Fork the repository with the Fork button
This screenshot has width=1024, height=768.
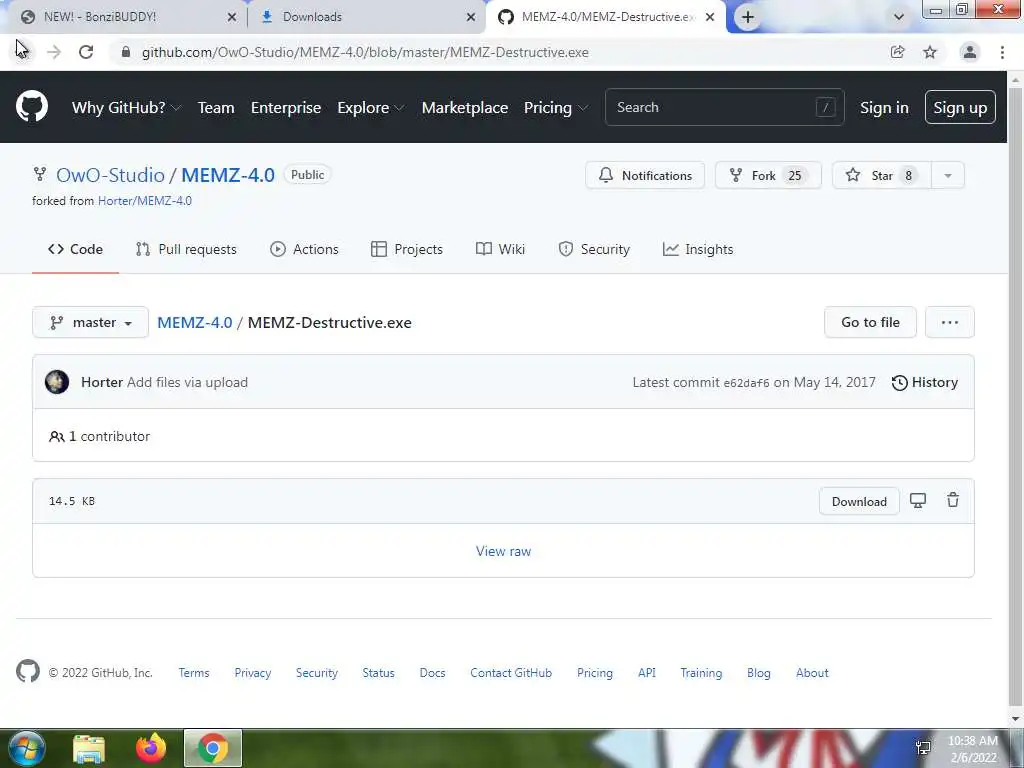point(768,175)
